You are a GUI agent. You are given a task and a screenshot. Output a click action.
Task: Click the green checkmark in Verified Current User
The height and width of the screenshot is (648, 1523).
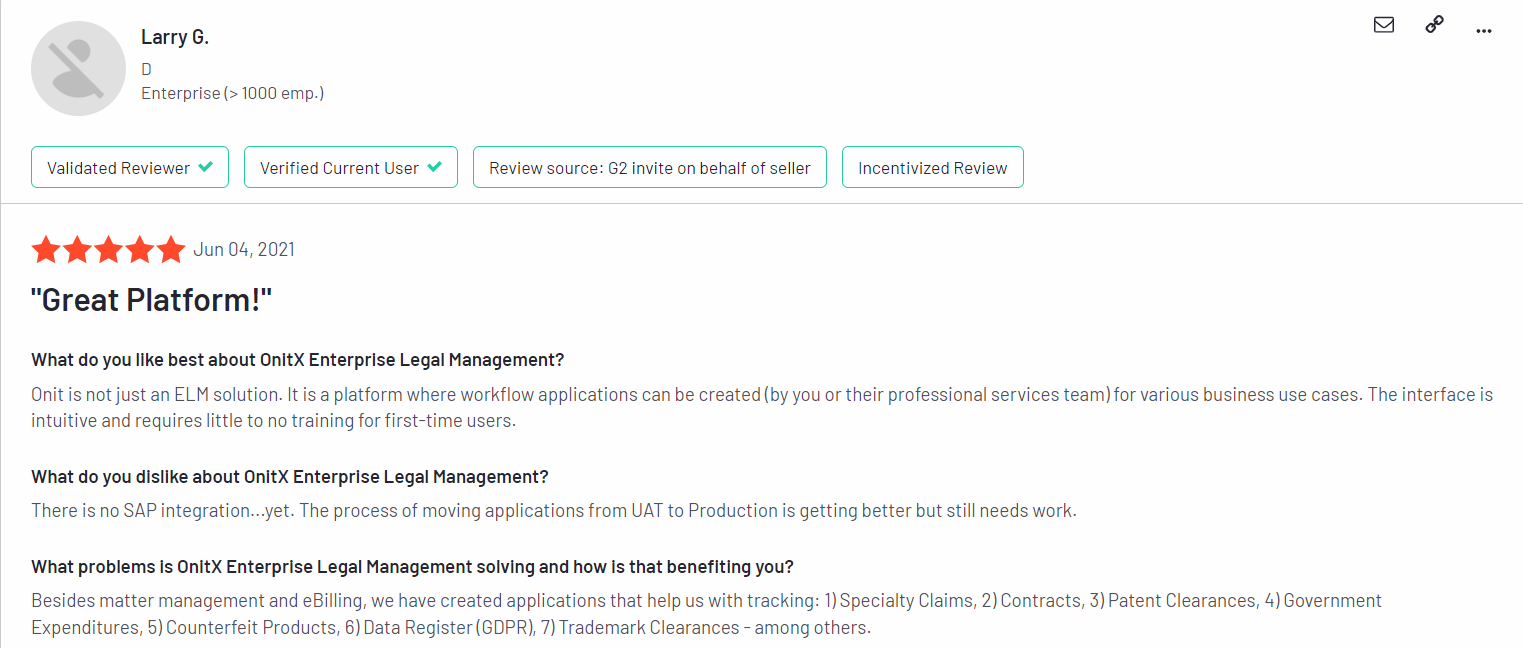[435, 167]
